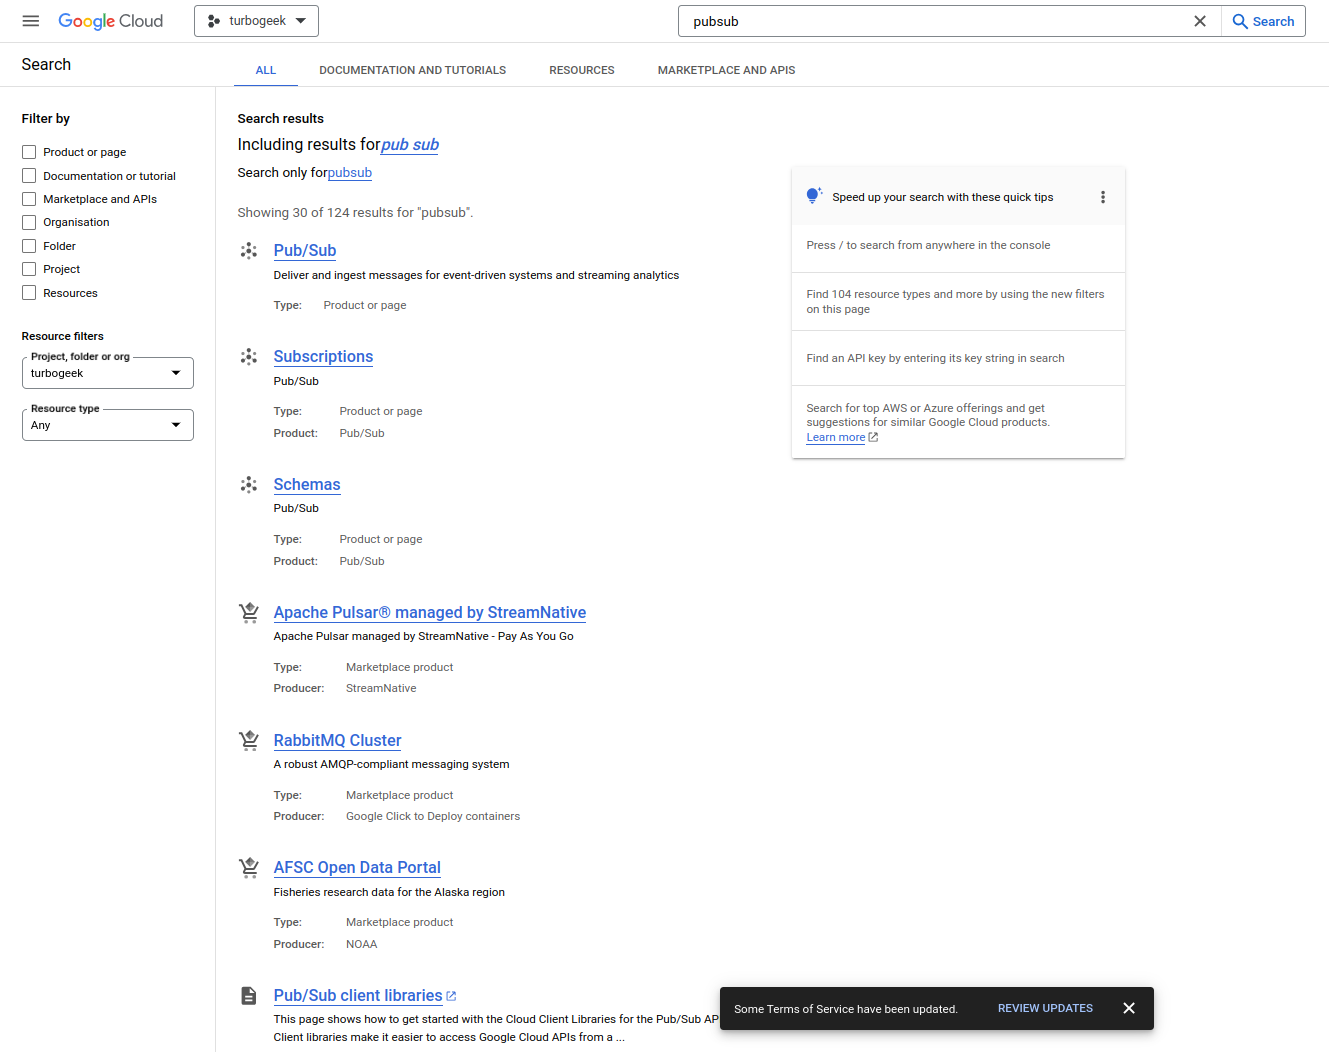Tick the Documentation or tutorial checkbox

click(29, 176)
